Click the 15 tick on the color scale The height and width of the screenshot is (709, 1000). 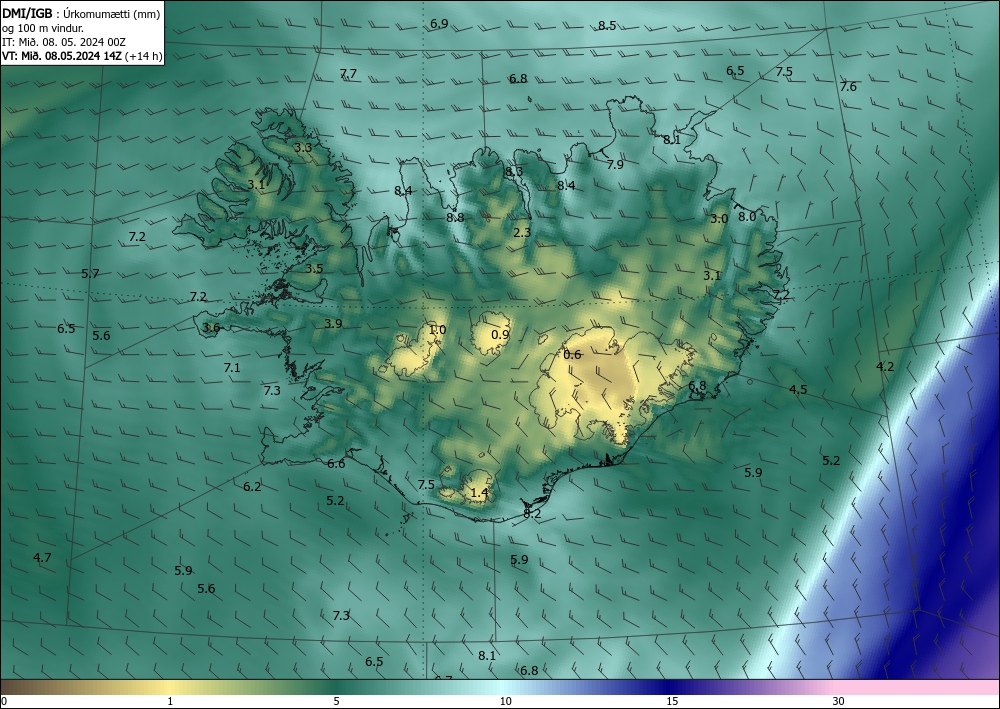click(672, 701)
